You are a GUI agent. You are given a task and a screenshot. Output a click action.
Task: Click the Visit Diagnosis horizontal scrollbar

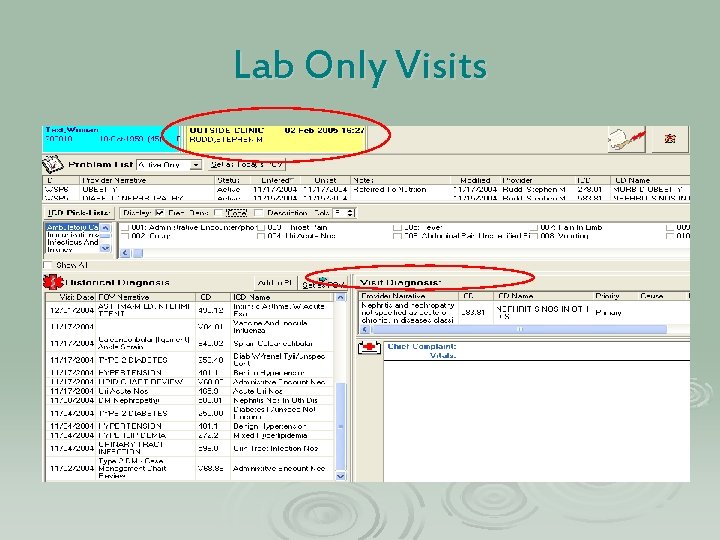point(519,329)
